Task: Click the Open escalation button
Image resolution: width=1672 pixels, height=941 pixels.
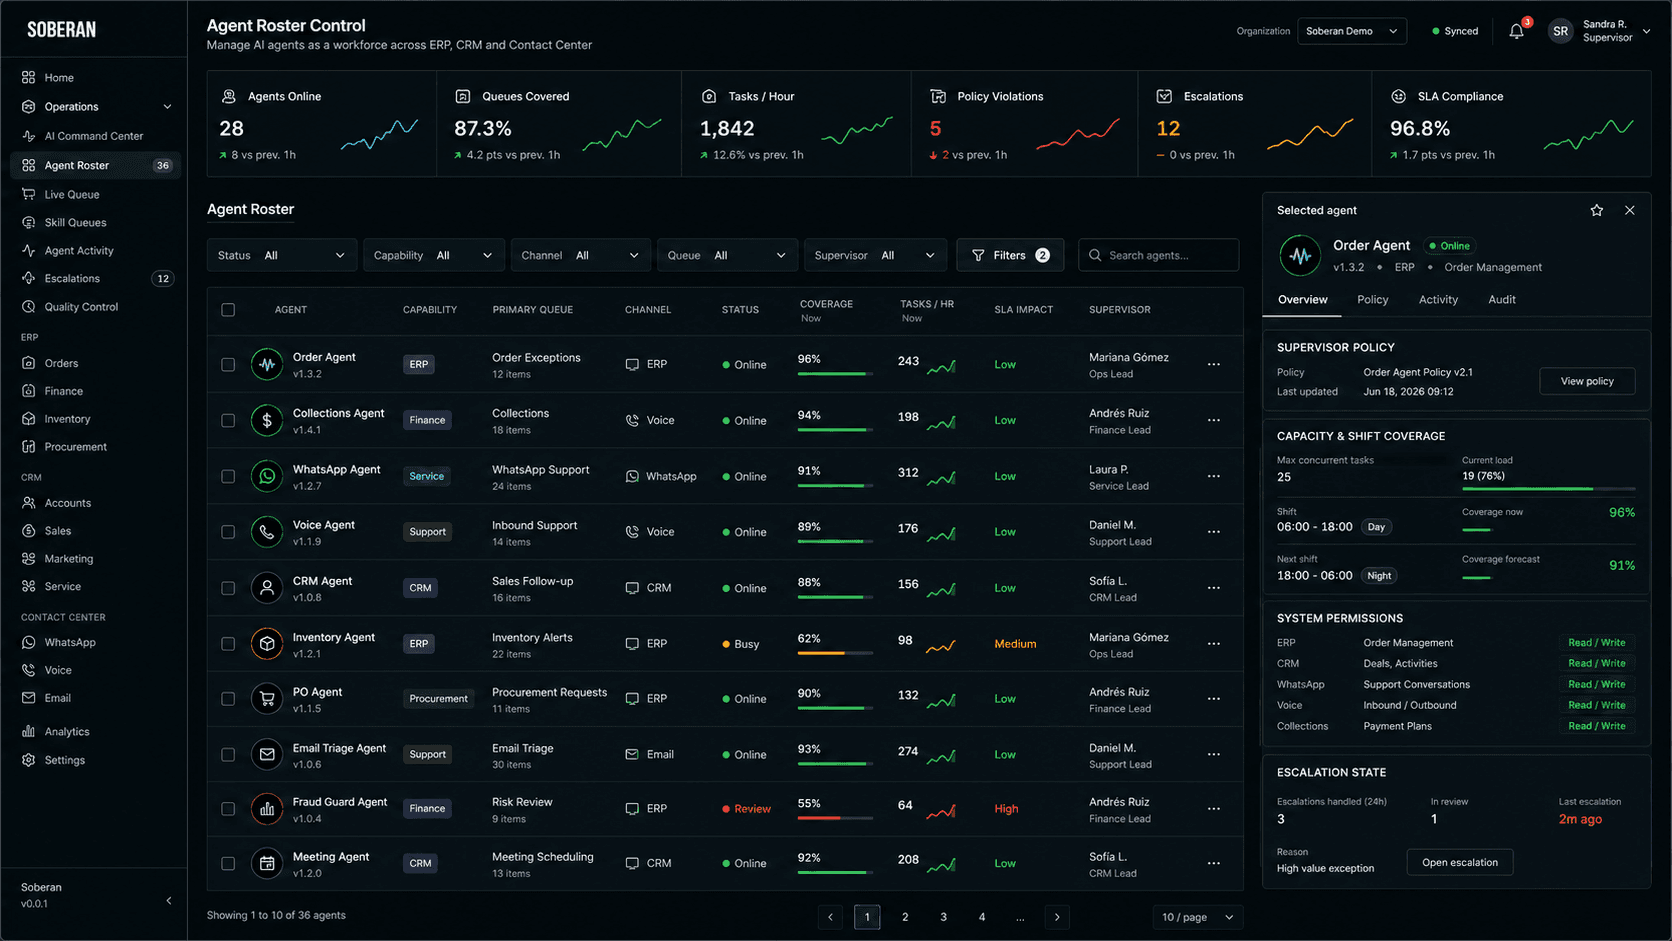Action: coord(1460,862)
